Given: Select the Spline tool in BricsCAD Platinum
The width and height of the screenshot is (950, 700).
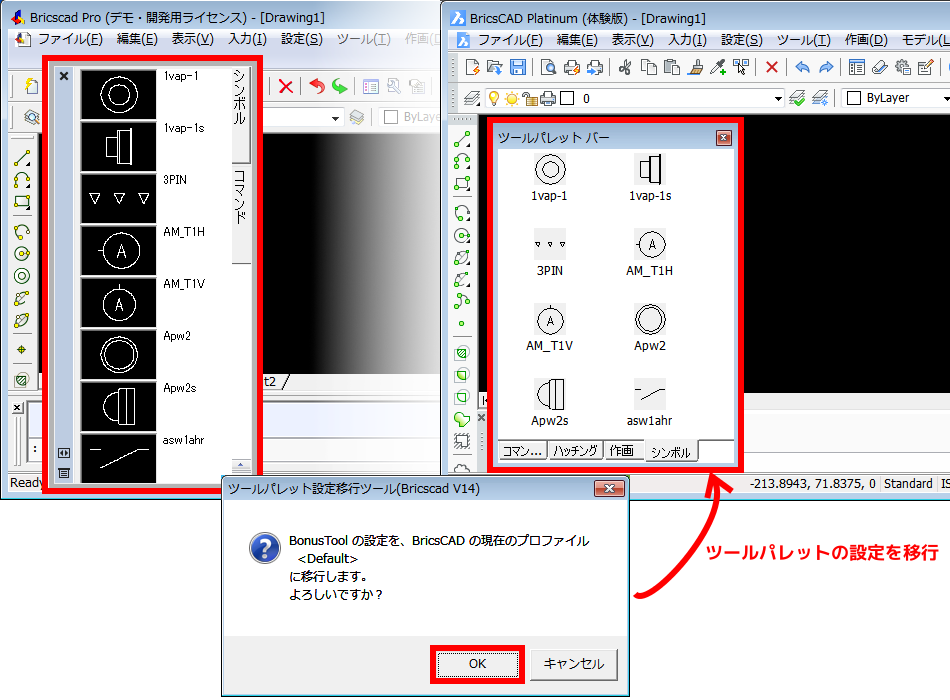Looking at the screenshot, I should point(462,301).
